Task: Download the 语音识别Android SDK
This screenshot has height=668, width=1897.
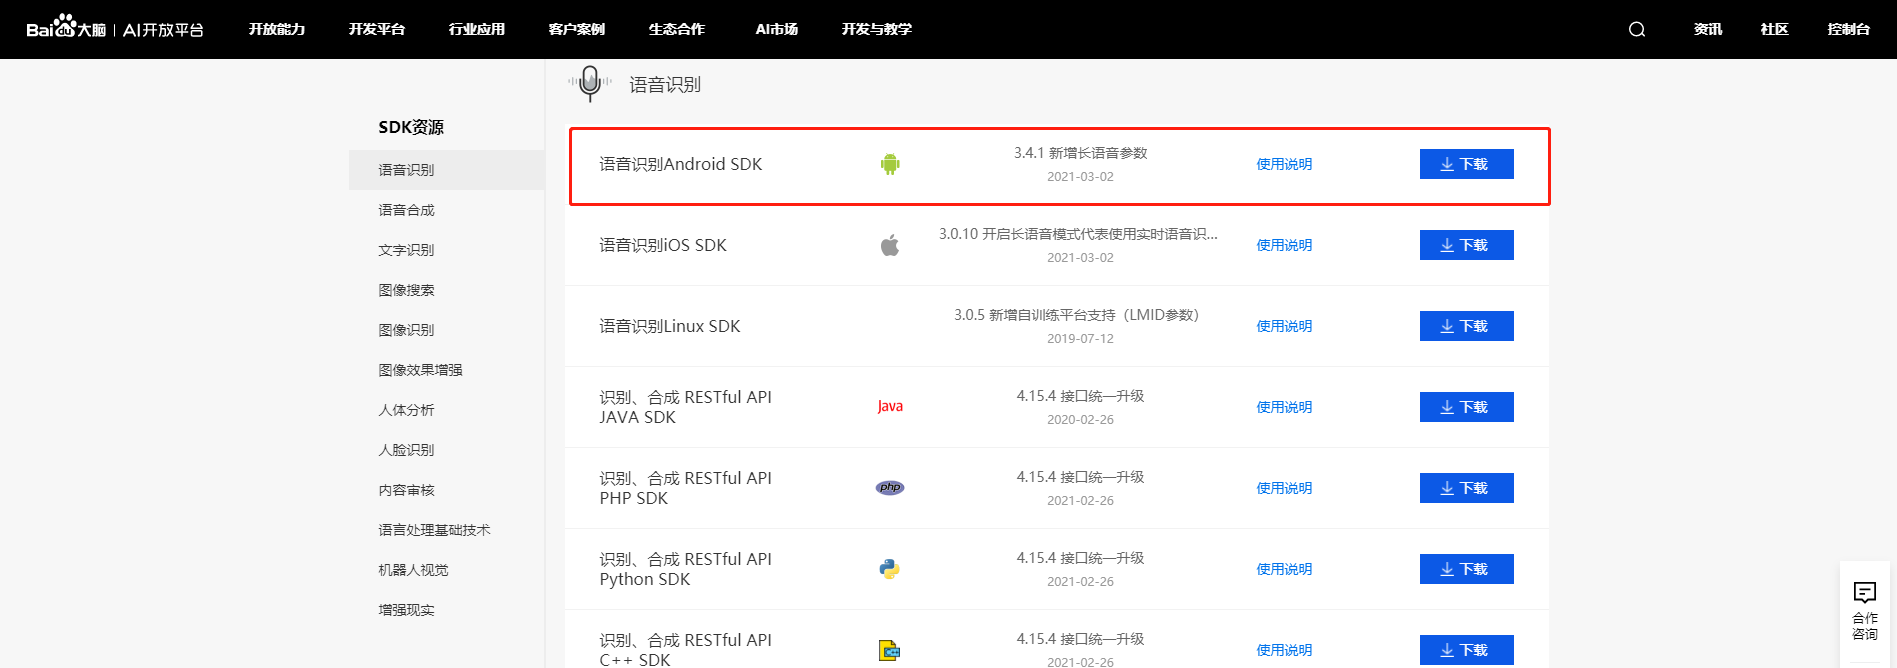Action: coord(1466,164)
